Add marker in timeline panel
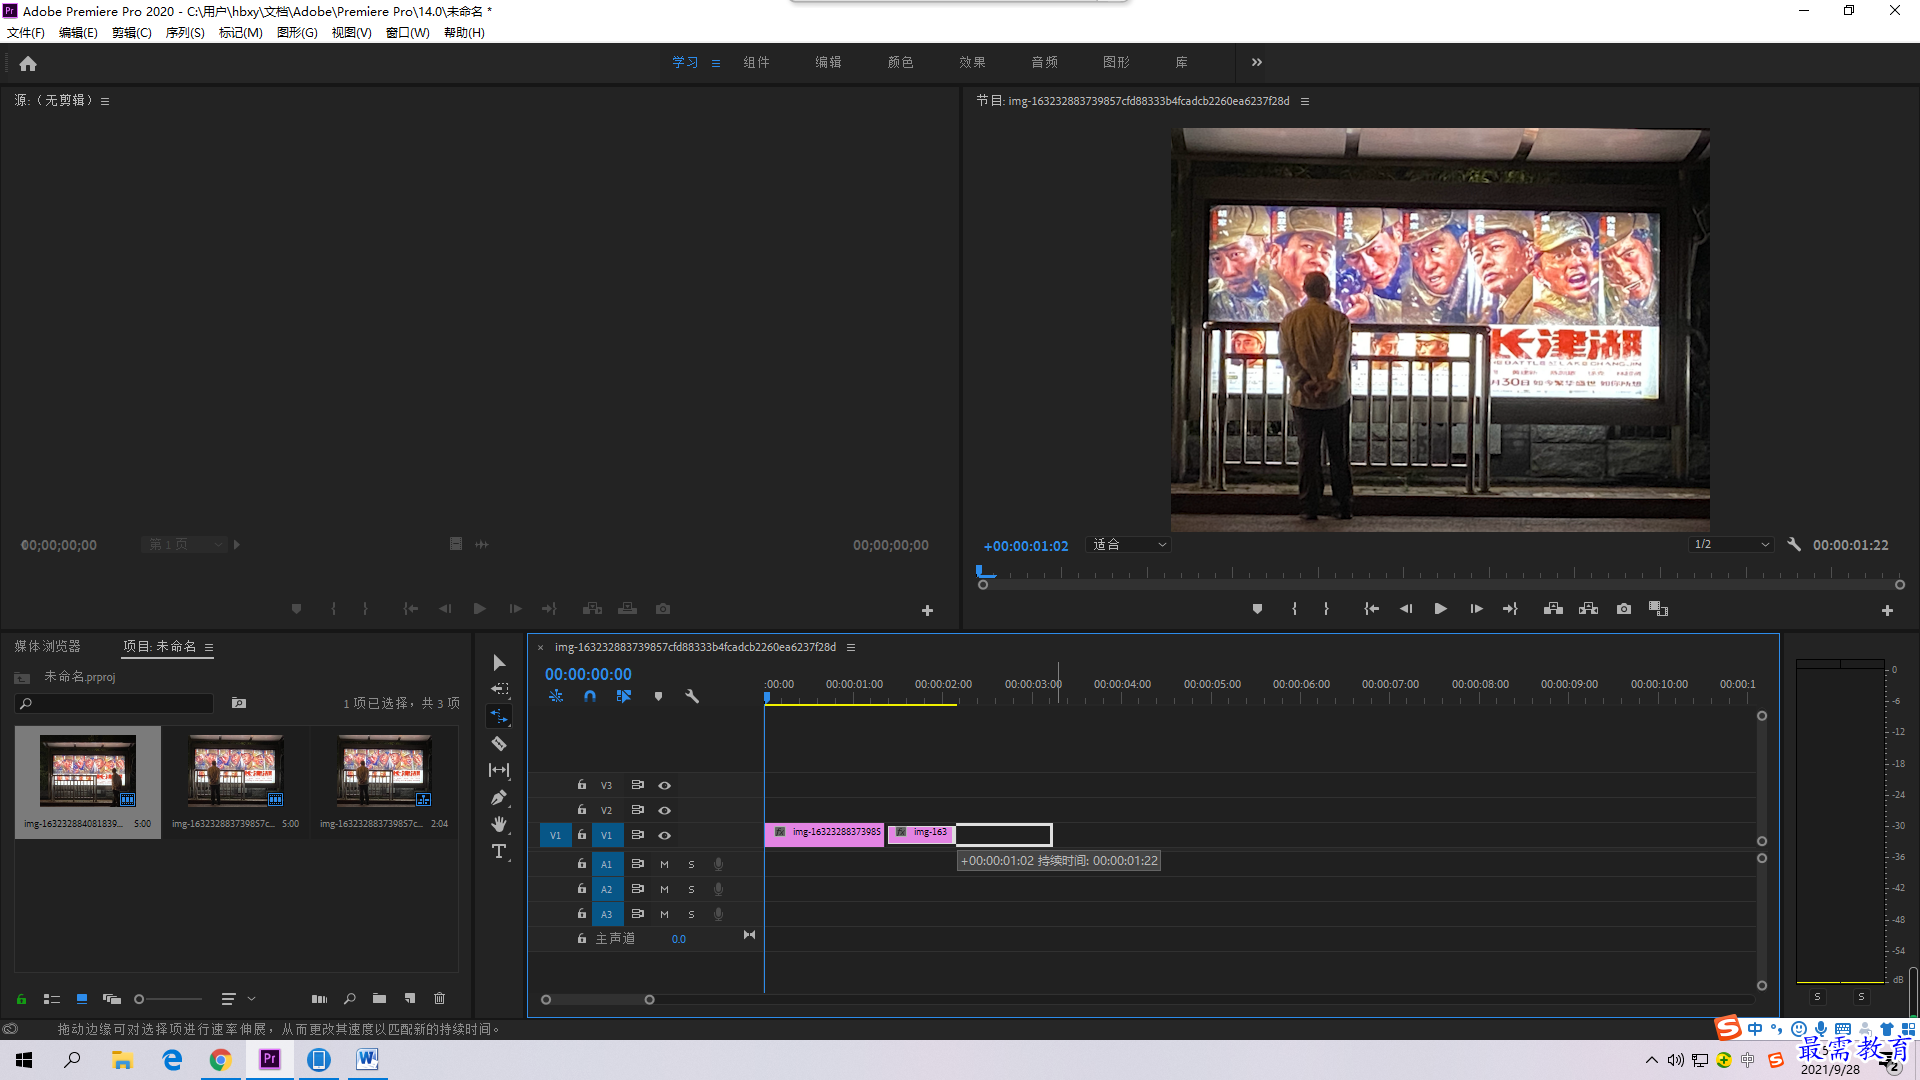The image size is (1920, 1080). tap(658, 696)
